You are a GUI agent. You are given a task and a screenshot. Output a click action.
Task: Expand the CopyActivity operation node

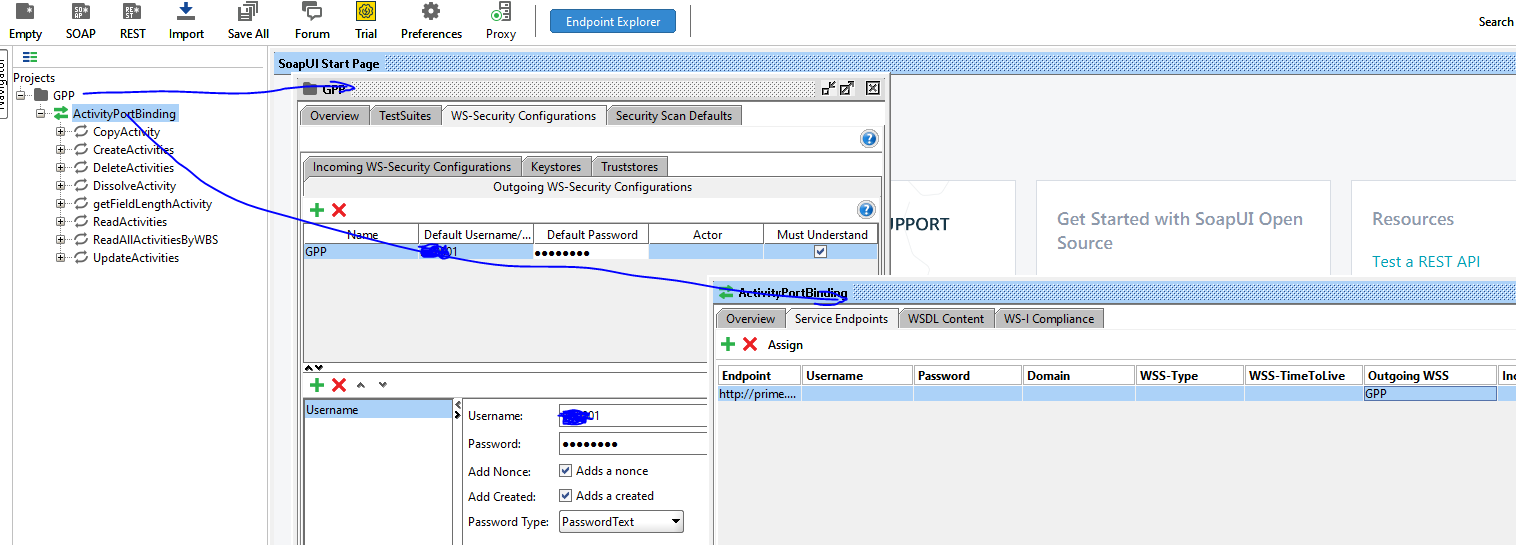[x=61, y=131]
